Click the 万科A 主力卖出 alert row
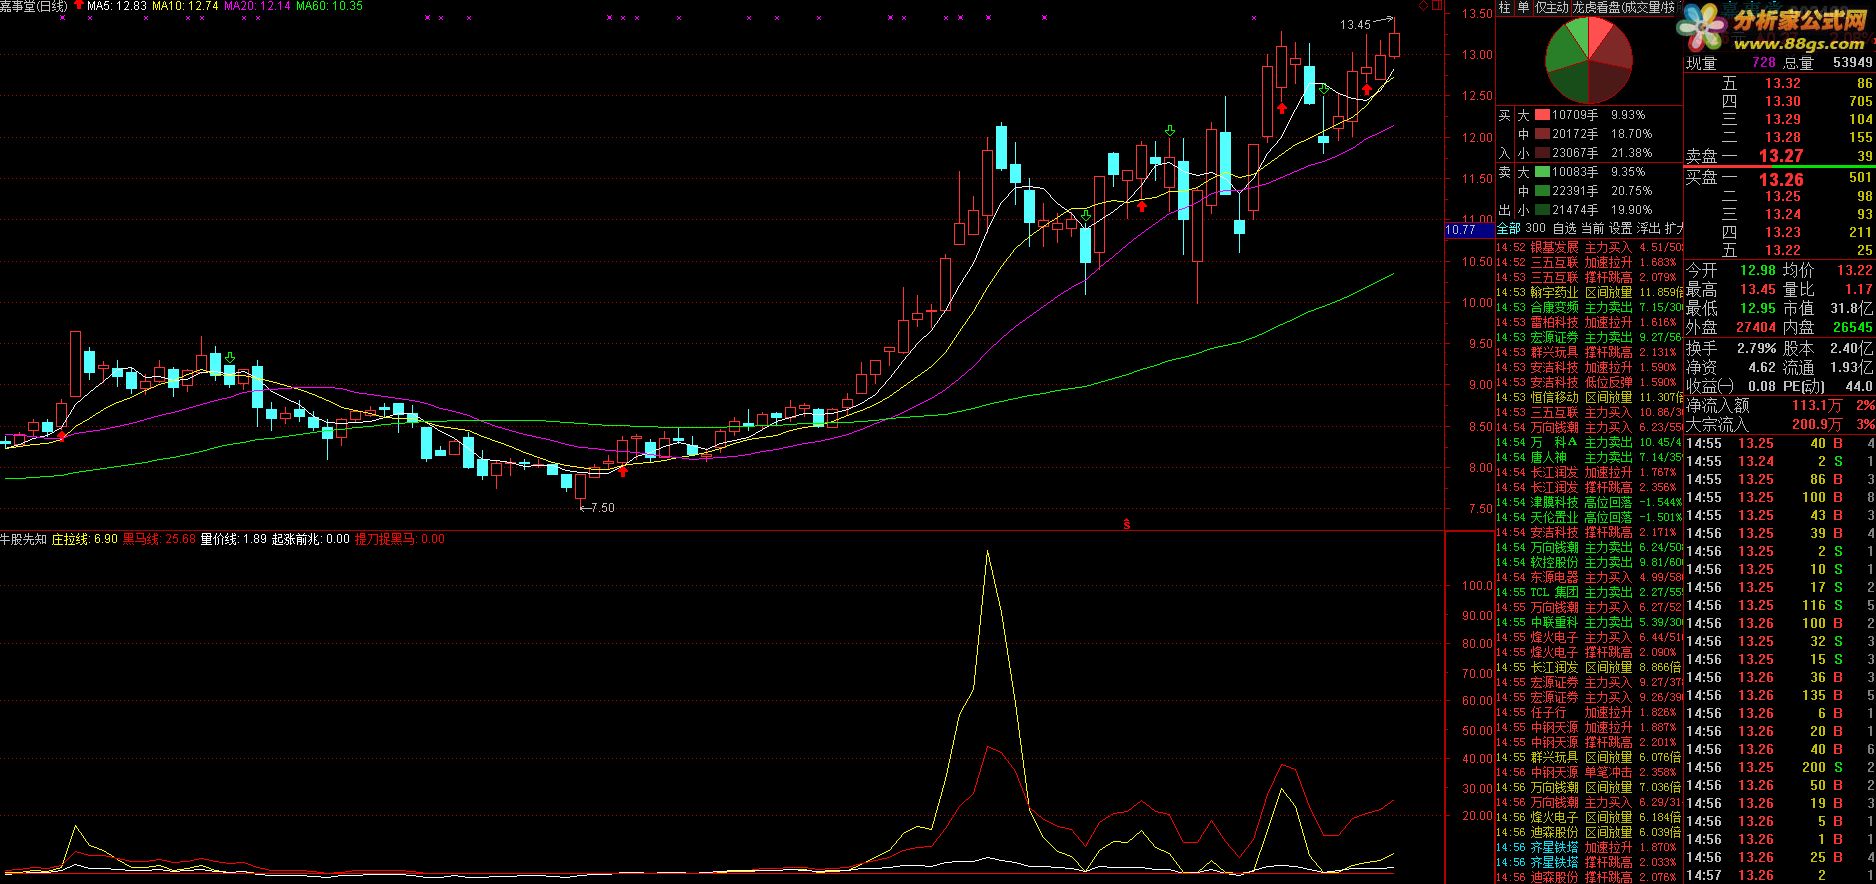1876x884 pixels. pyautogui.click(x=1589, y=442)
